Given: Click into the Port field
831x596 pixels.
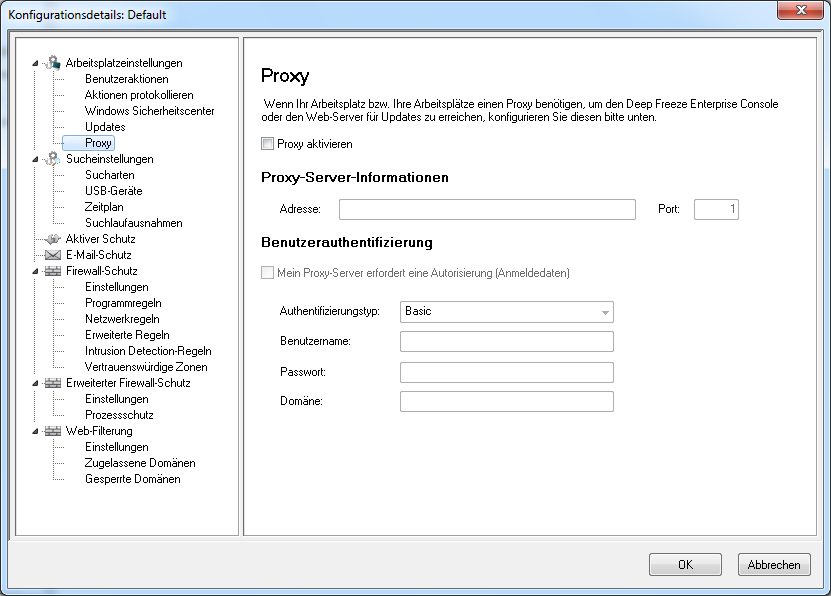Looking at the screenshot, I should pos(716,209).
